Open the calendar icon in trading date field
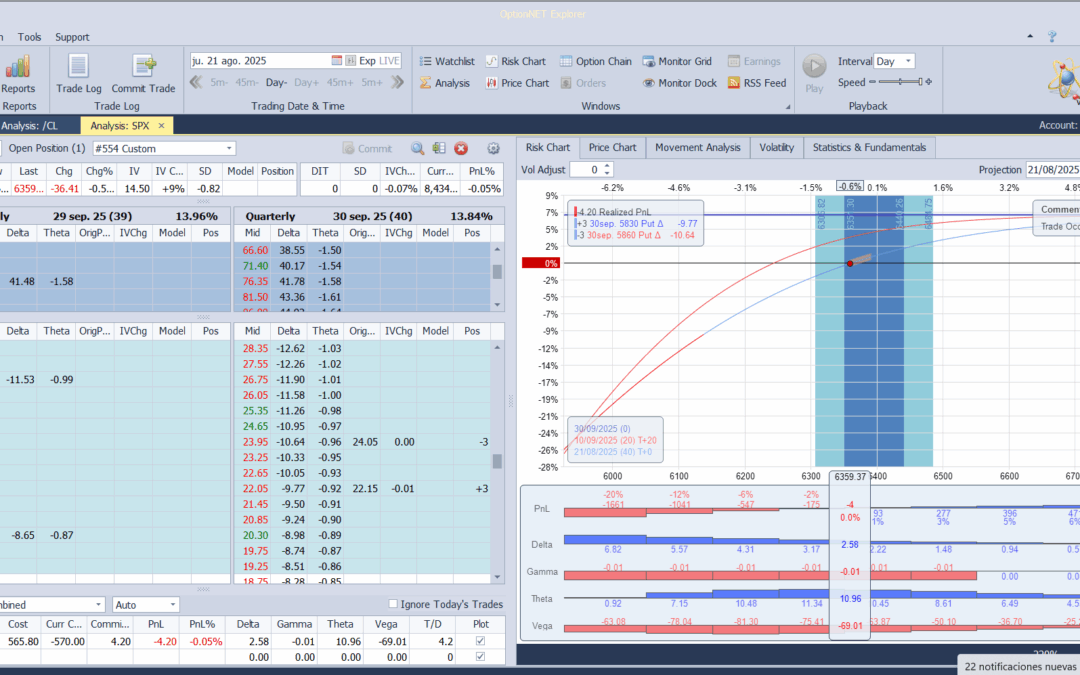 (x=337, y=61)
